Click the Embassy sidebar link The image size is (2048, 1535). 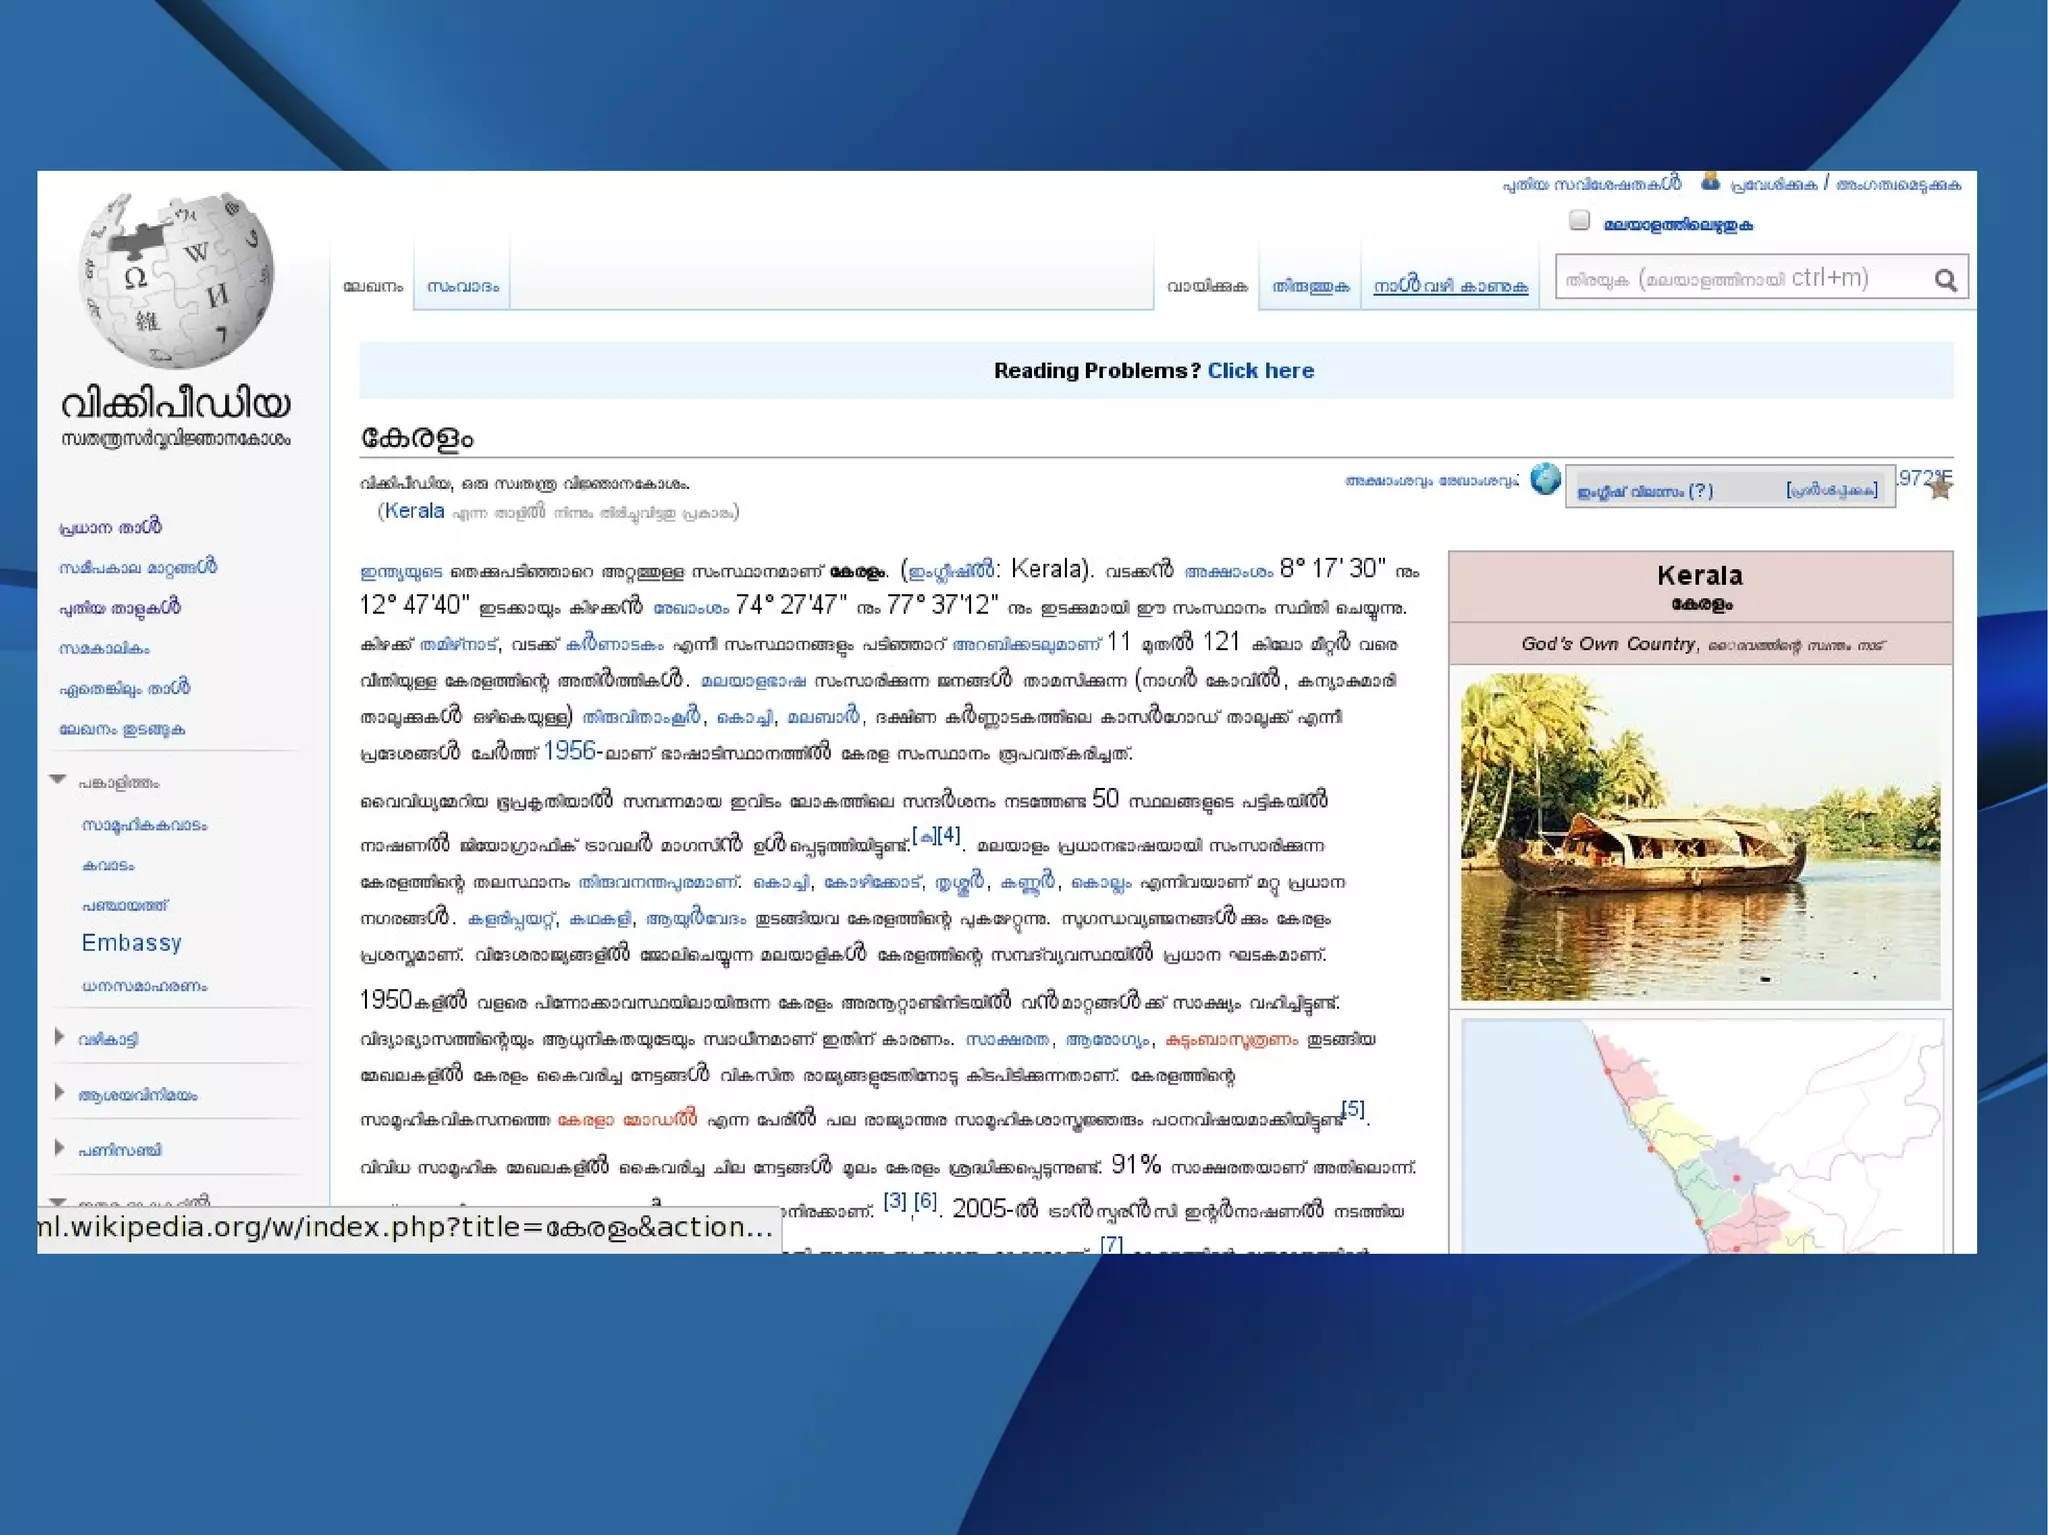(131, 943)
